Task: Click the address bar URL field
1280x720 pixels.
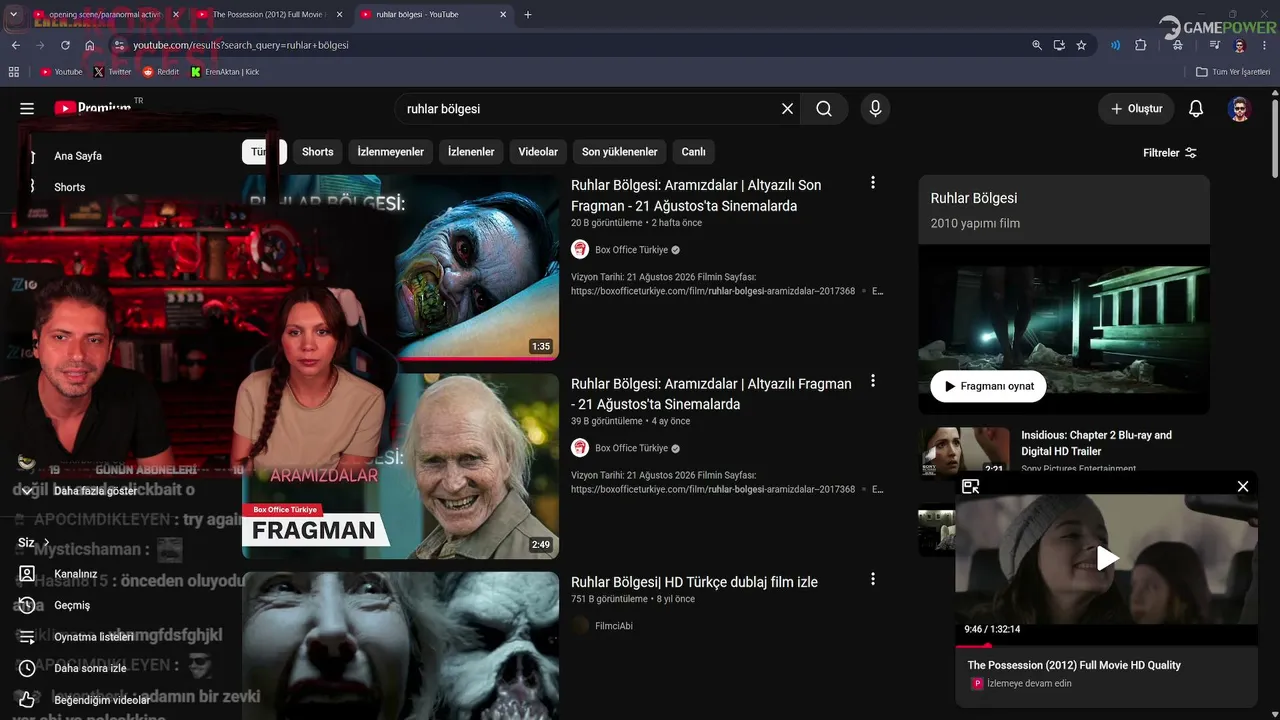Action: (x=570, y=45)
